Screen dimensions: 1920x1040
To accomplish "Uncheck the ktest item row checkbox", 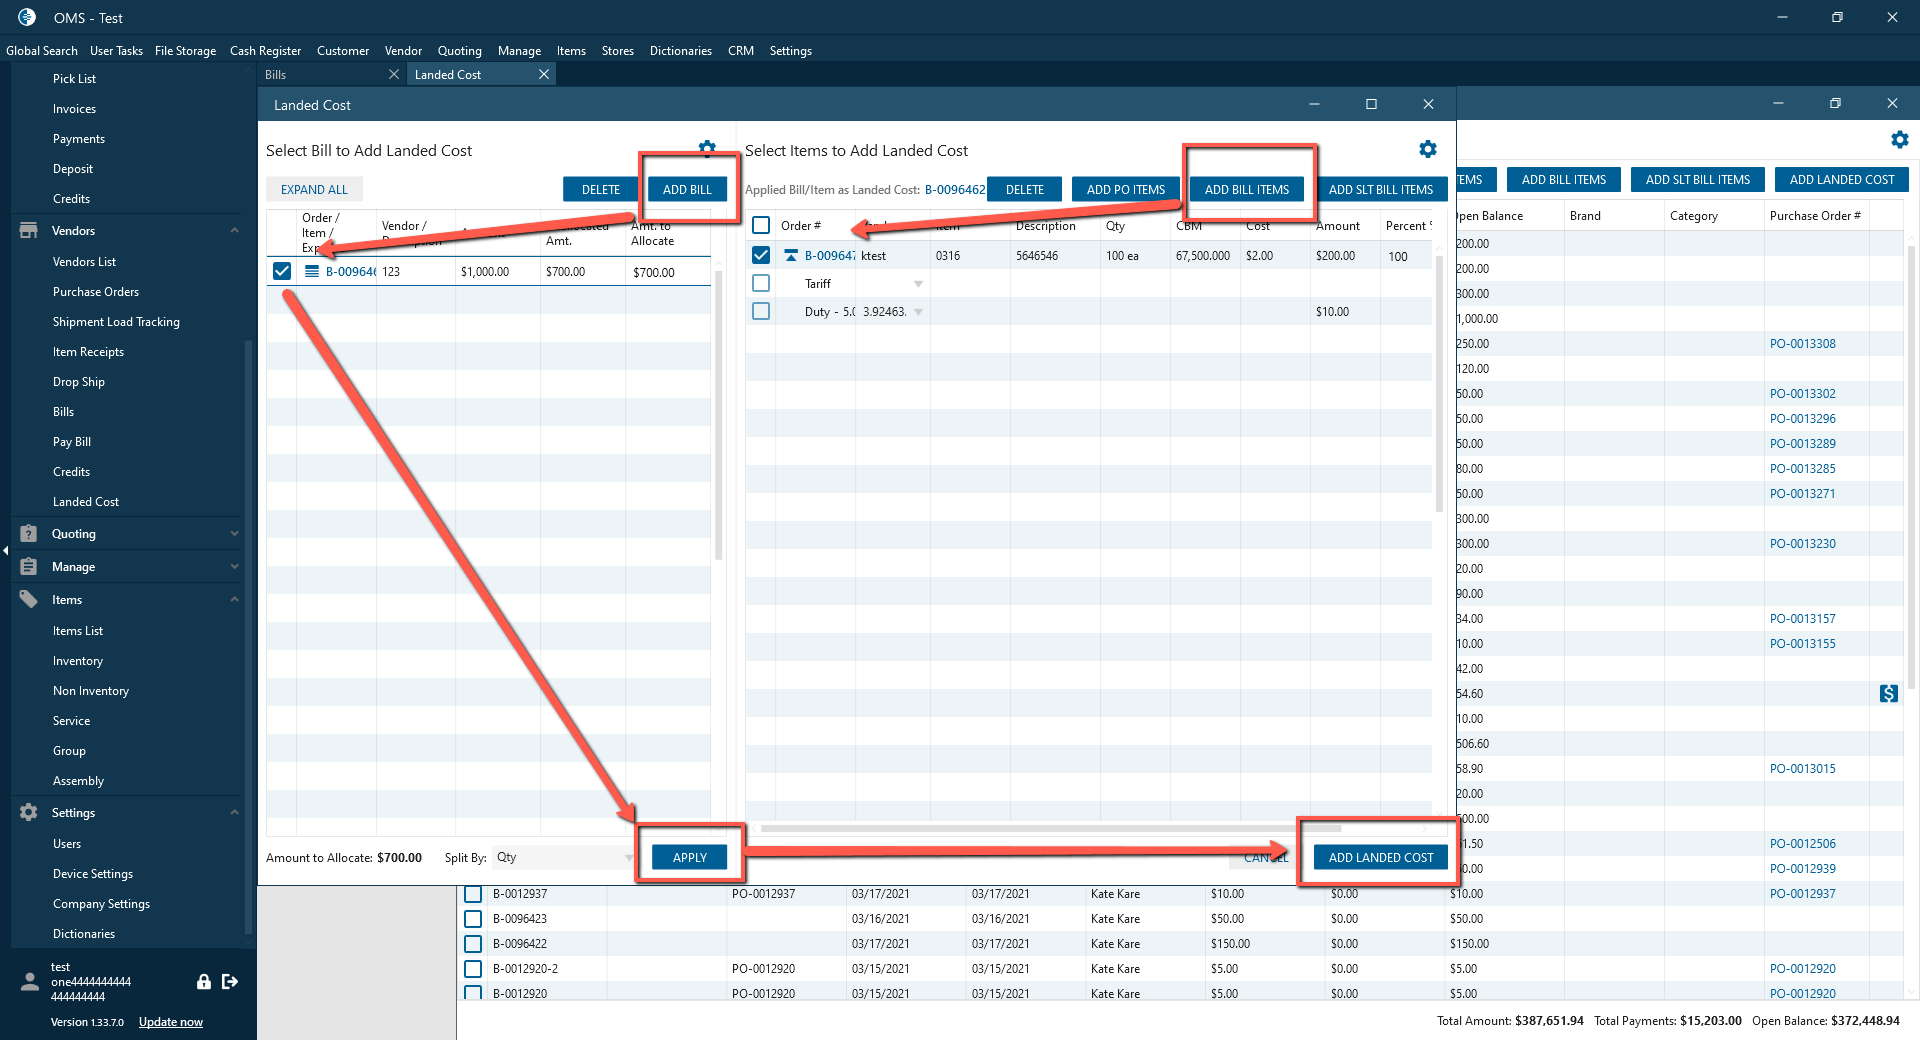I will [x=761, y=255].
